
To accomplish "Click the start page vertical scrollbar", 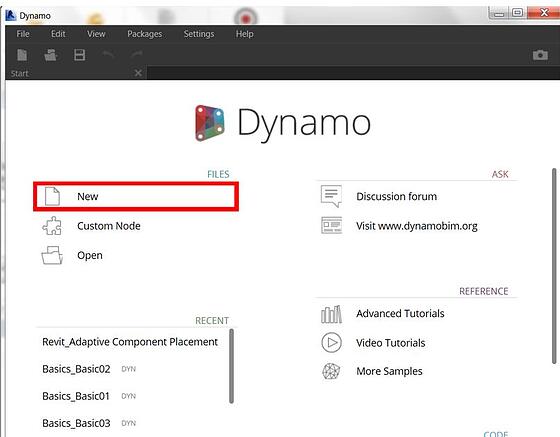I will pos(554,266).
